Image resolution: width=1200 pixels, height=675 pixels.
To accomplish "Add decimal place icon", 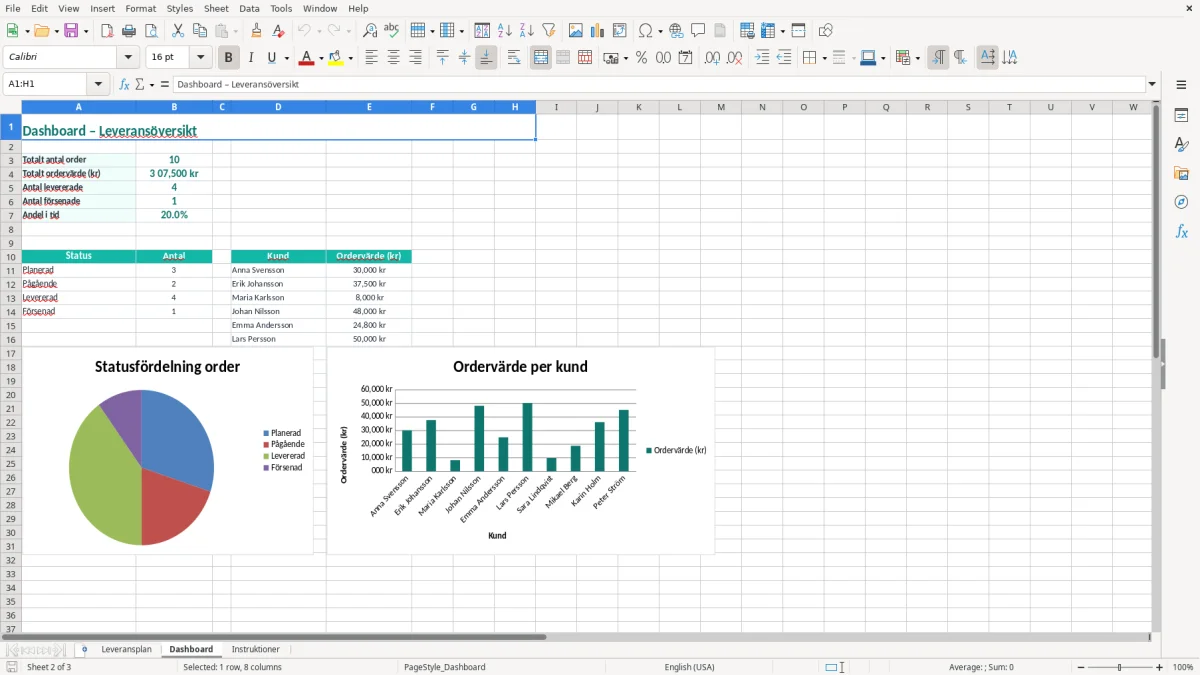I will 713,58.
